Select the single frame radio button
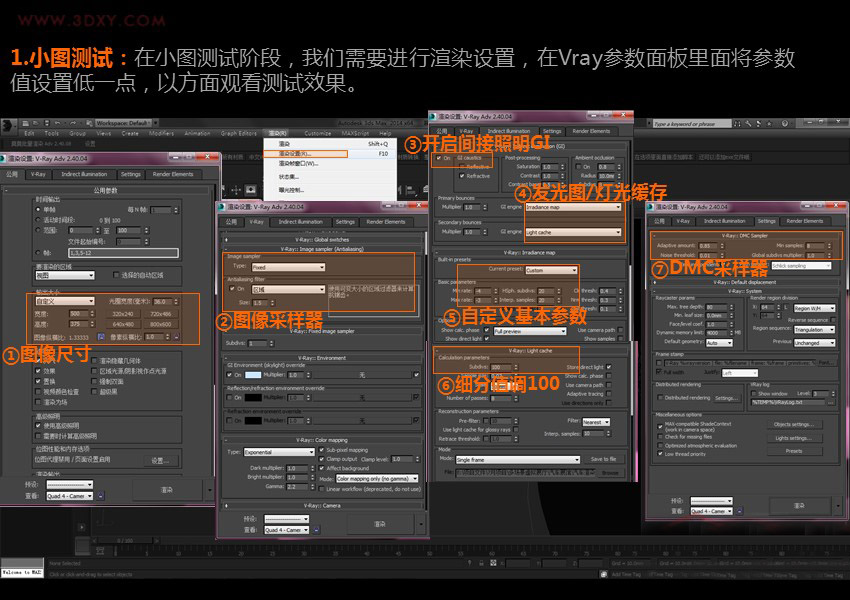The height and width of the screenshot is (600, 850). [x=38, y=210]
